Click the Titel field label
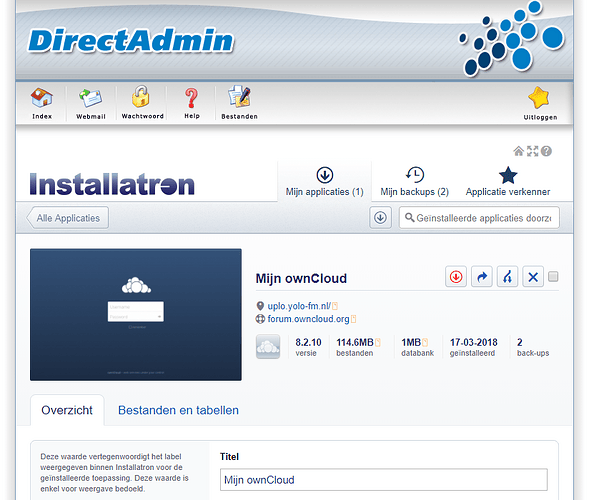The image size is (593, 500). tap(229, 457)
